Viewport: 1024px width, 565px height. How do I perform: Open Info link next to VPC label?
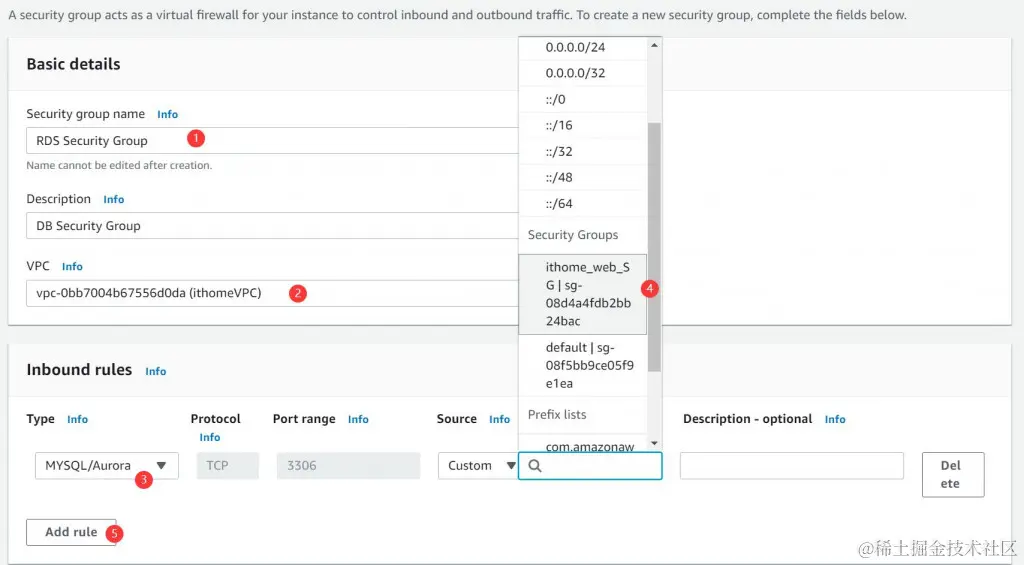tap(72, 266)
